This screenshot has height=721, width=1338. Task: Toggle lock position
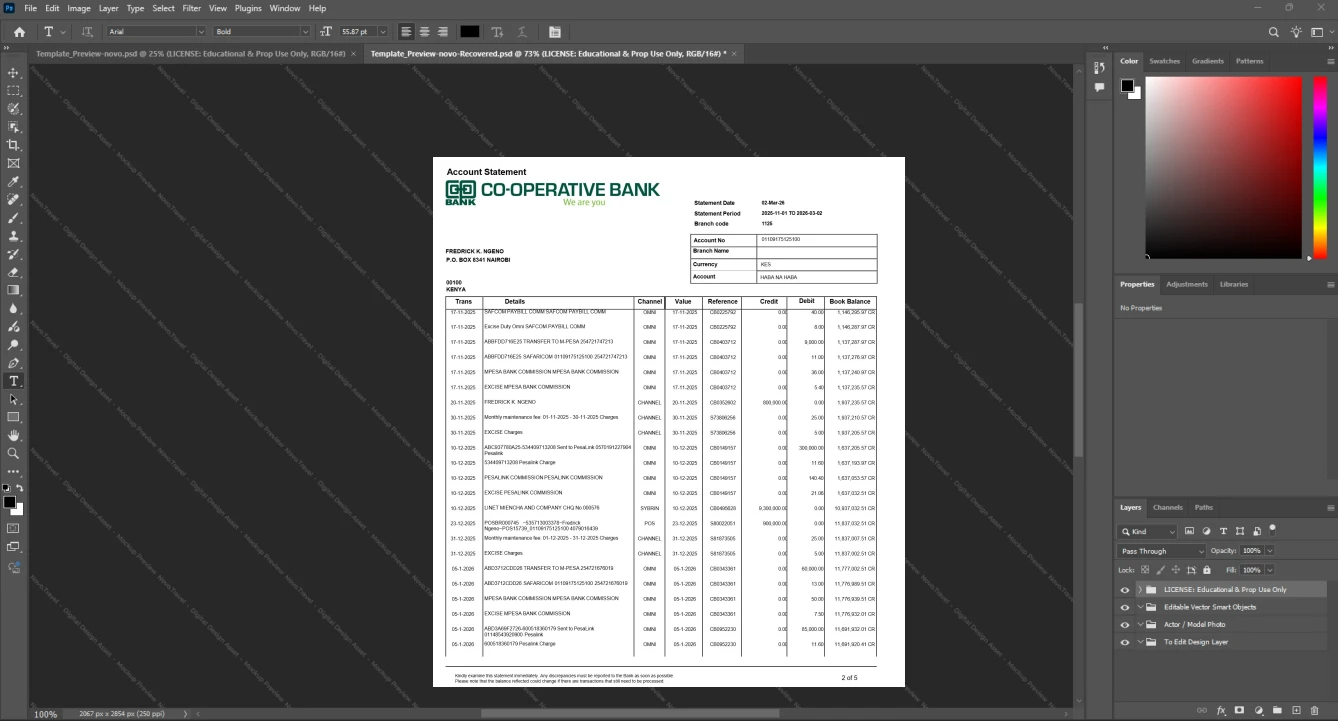pos(1176,569)
